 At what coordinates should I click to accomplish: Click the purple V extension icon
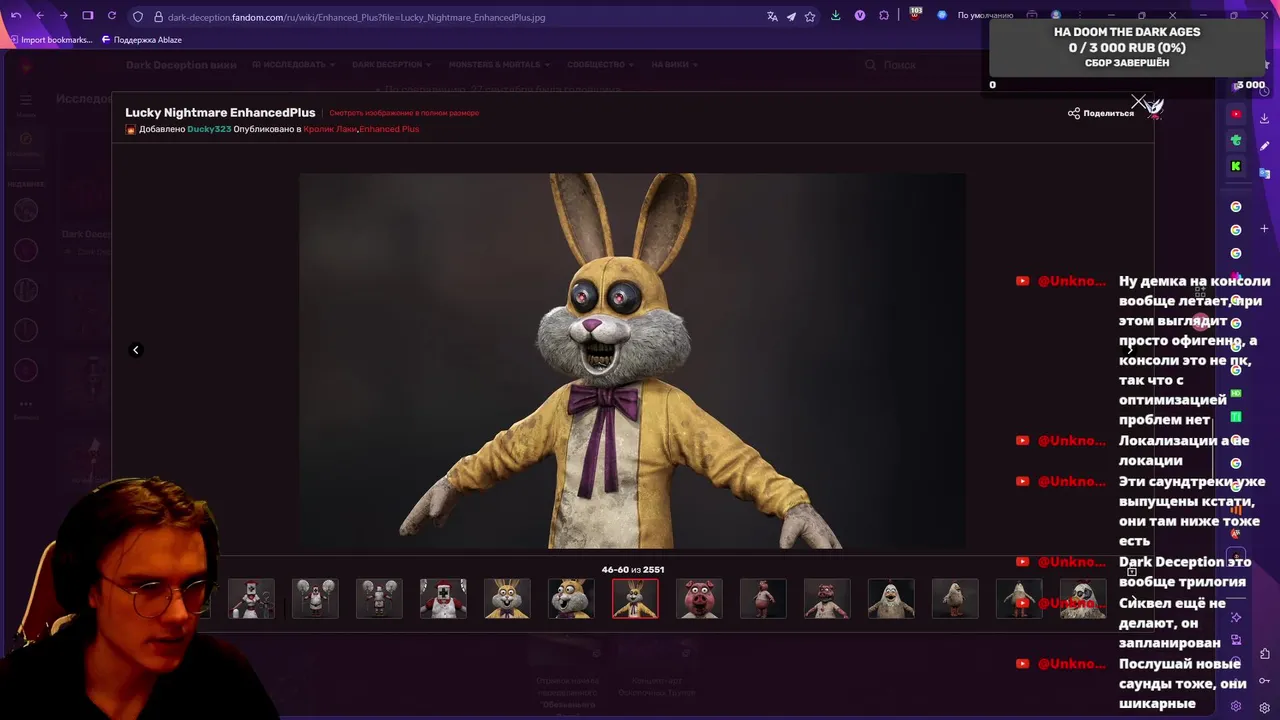pos(860,16)
